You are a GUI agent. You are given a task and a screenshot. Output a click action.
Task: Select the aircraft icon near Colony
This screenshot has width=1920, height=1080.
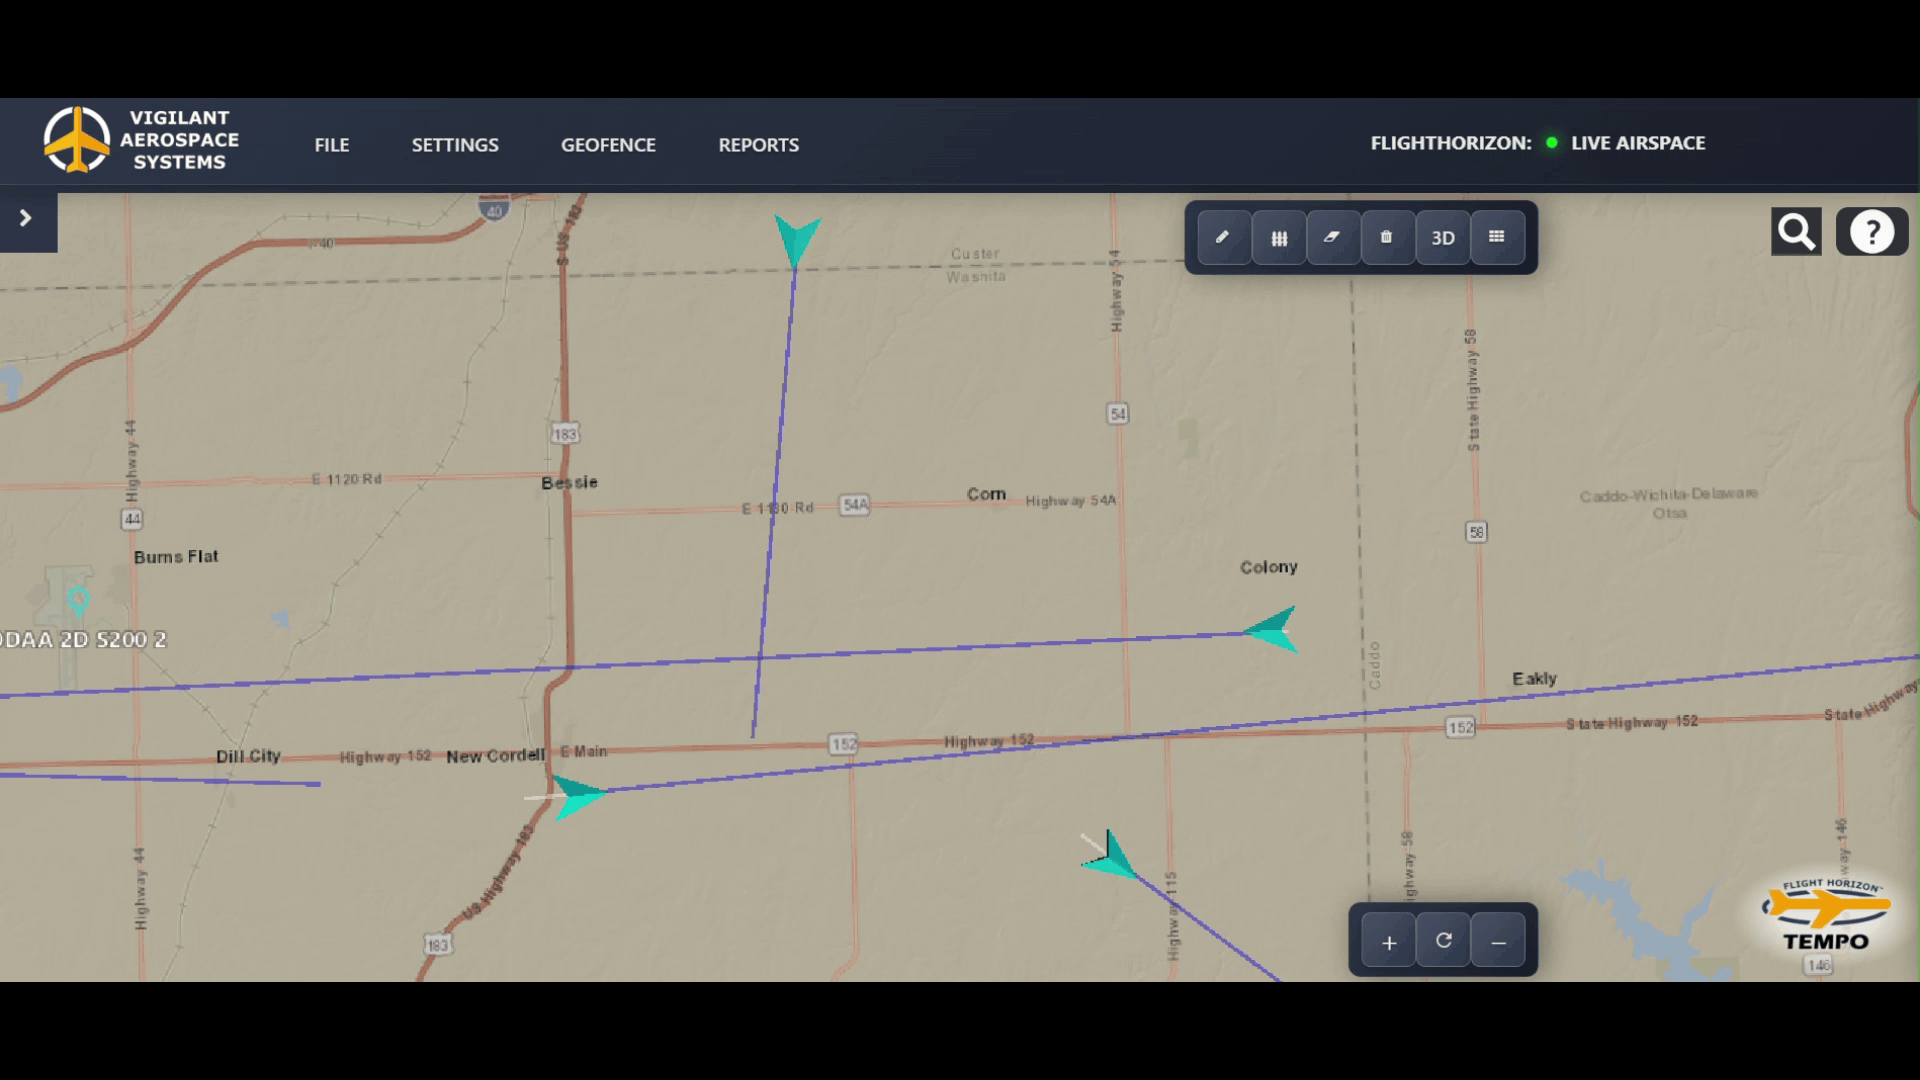click(1273, 630)
